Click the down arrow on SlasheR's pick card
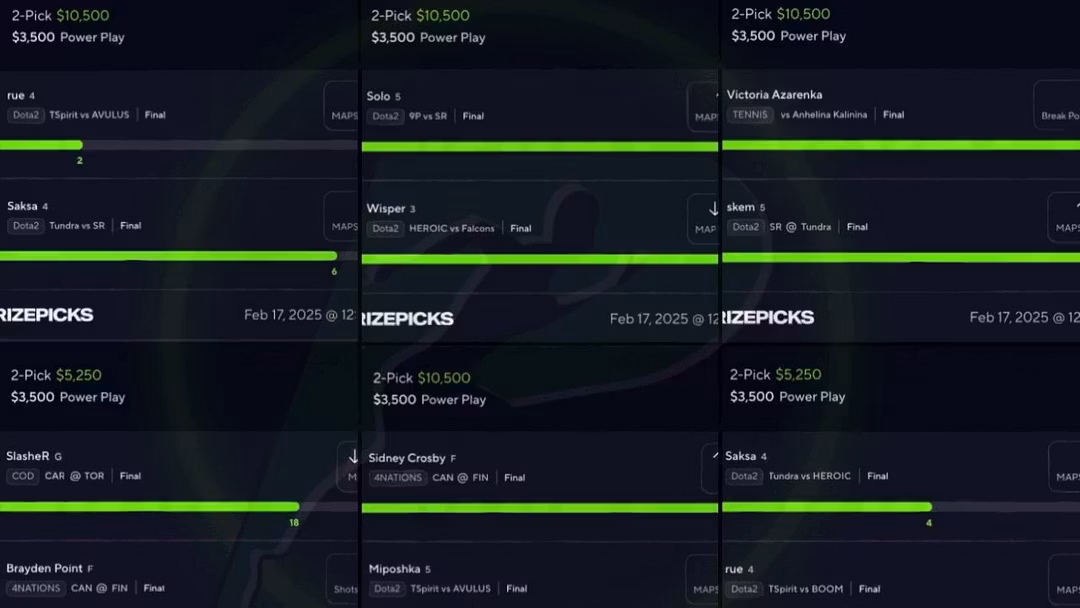The height and width of the screenshot is (608, 1080). [353, 457]
